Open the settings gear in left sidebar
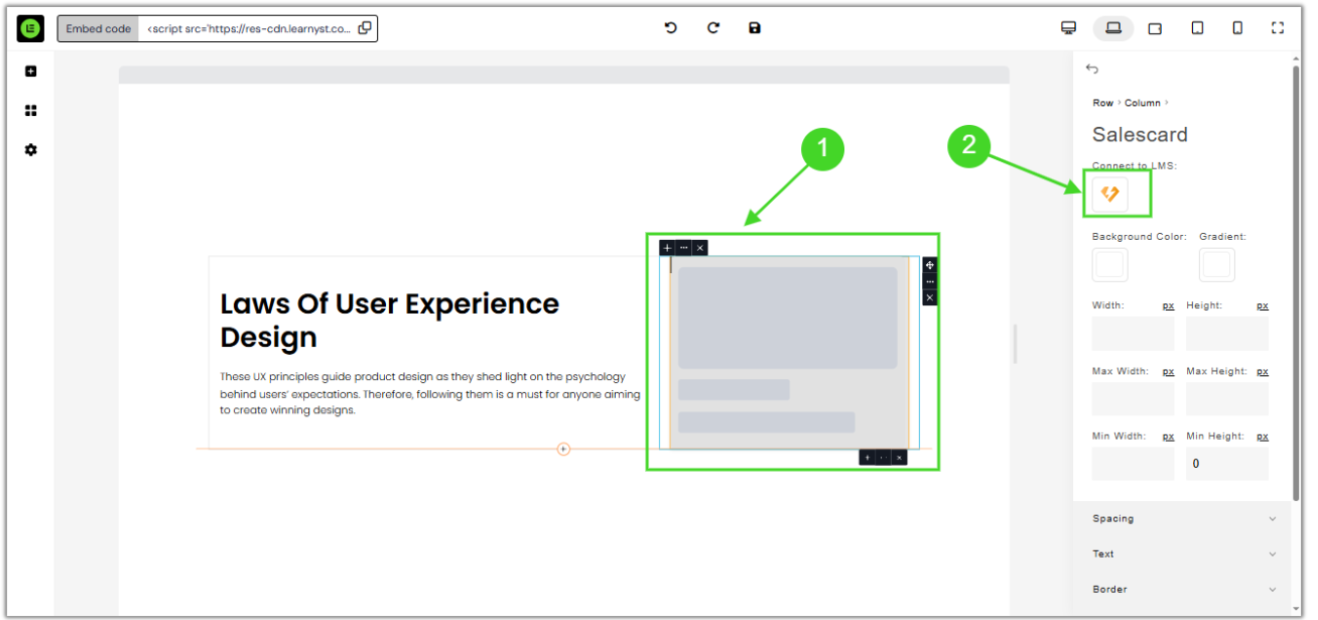 31,150
